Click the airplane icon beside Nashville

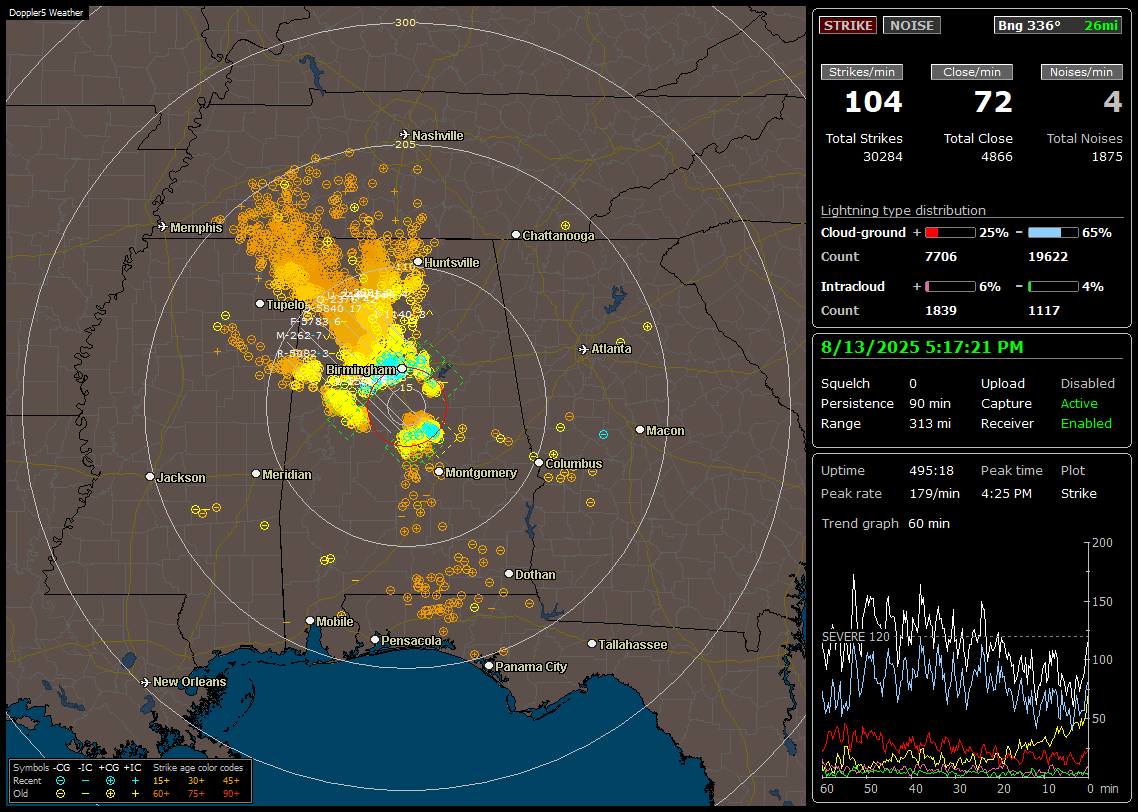[x=404, y=135]
